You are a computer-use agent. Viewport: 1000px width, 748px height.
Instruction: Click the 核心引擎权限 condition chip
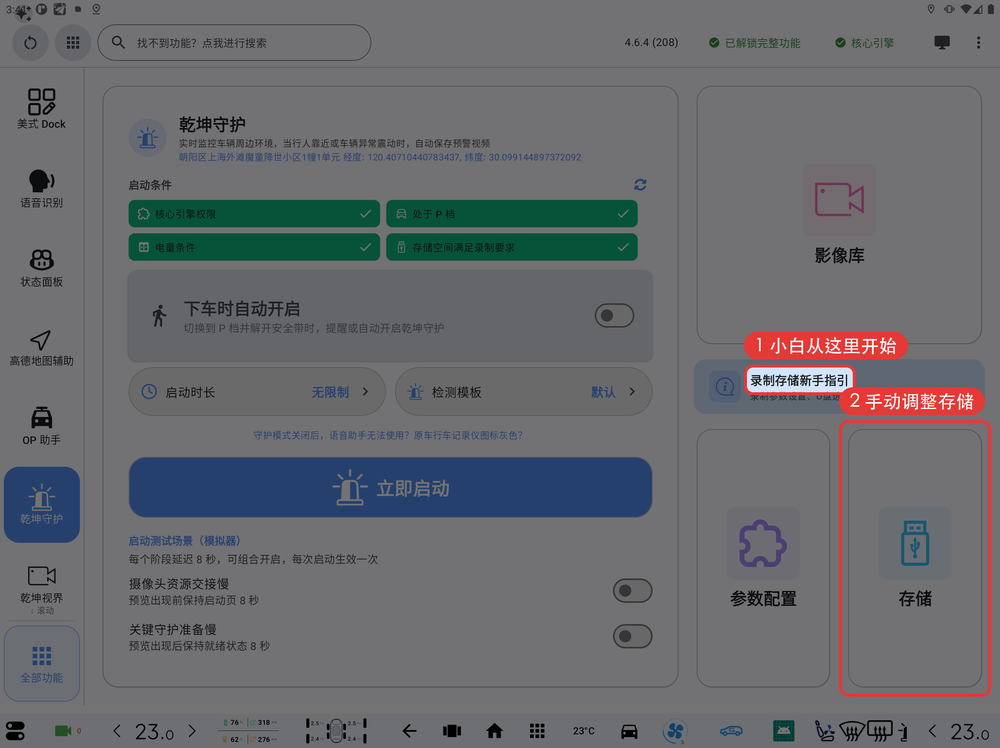point(254,214)
